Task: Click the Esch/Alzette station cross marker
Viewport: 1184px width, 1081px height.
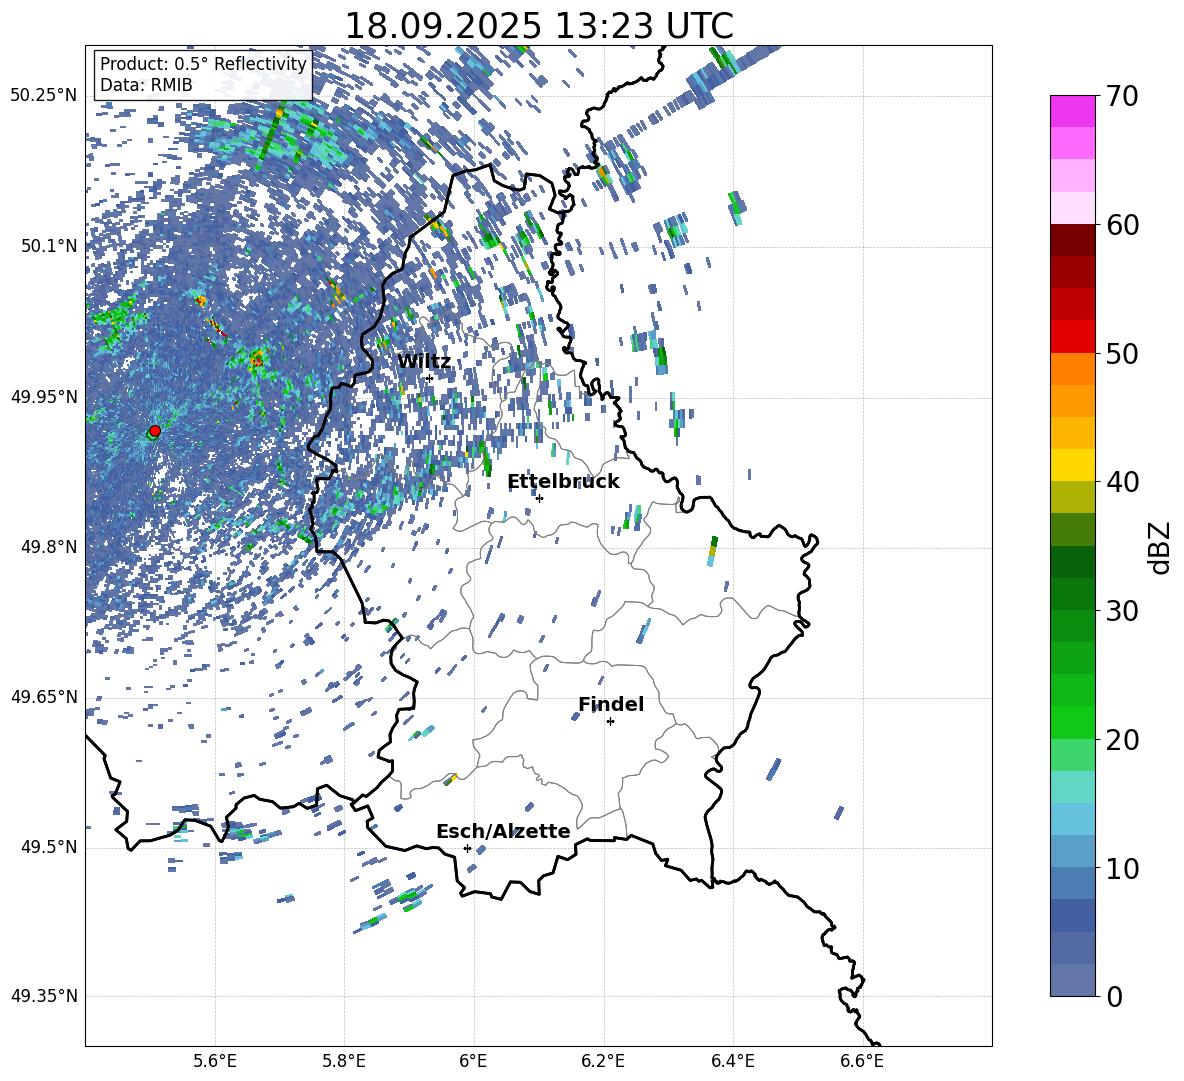Action: click(x=467, y=848)
